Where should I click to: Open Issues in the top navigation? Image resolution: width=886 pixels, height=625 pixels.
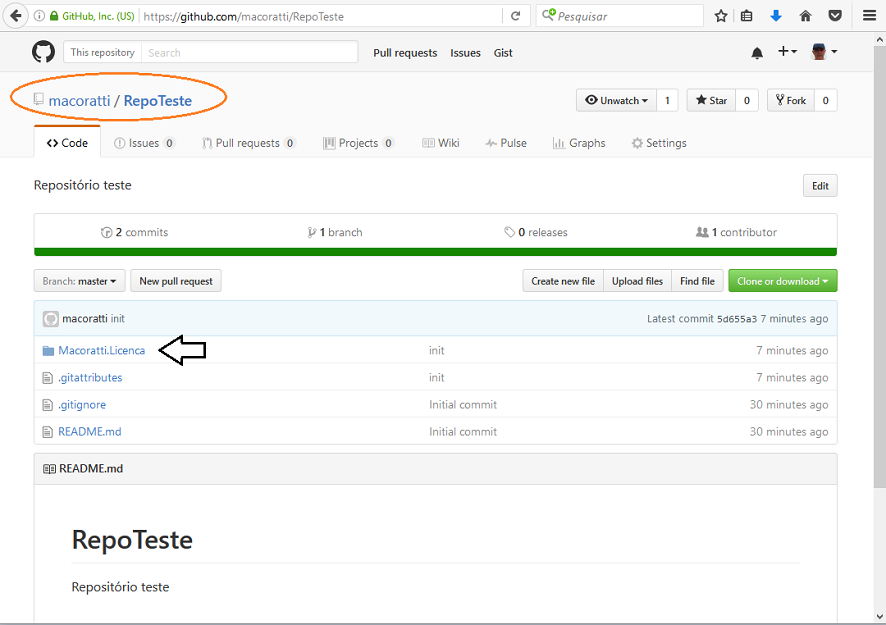466,53
